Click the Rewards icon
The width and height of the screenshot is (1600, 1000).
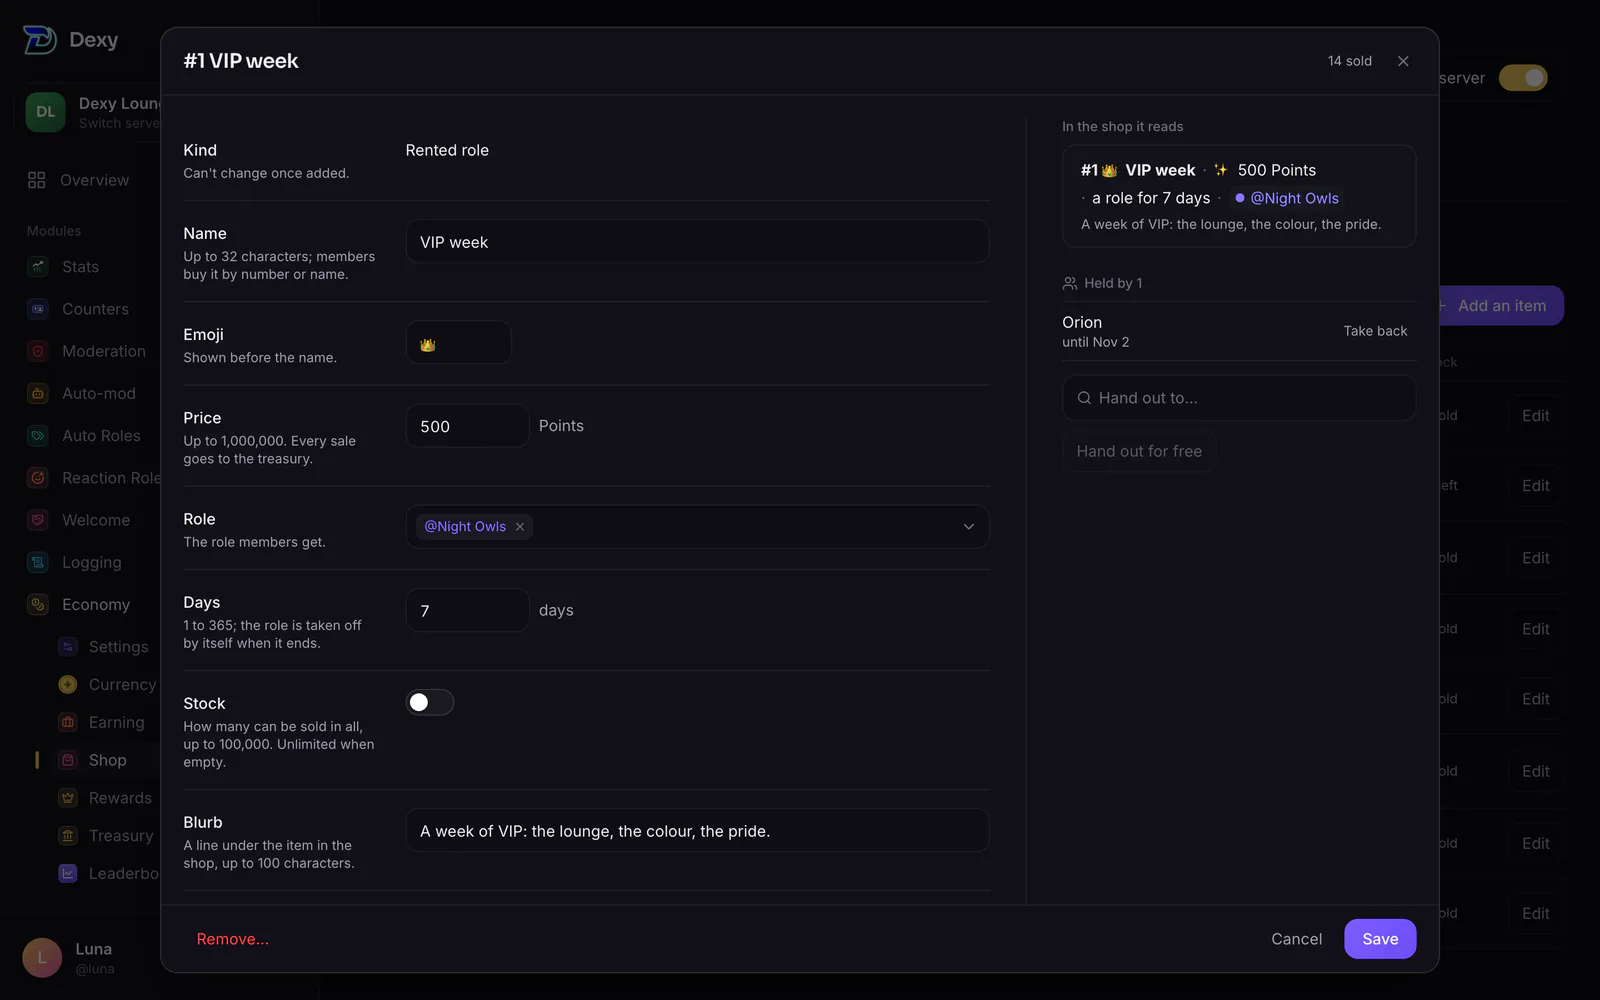[x=68, y=798]
